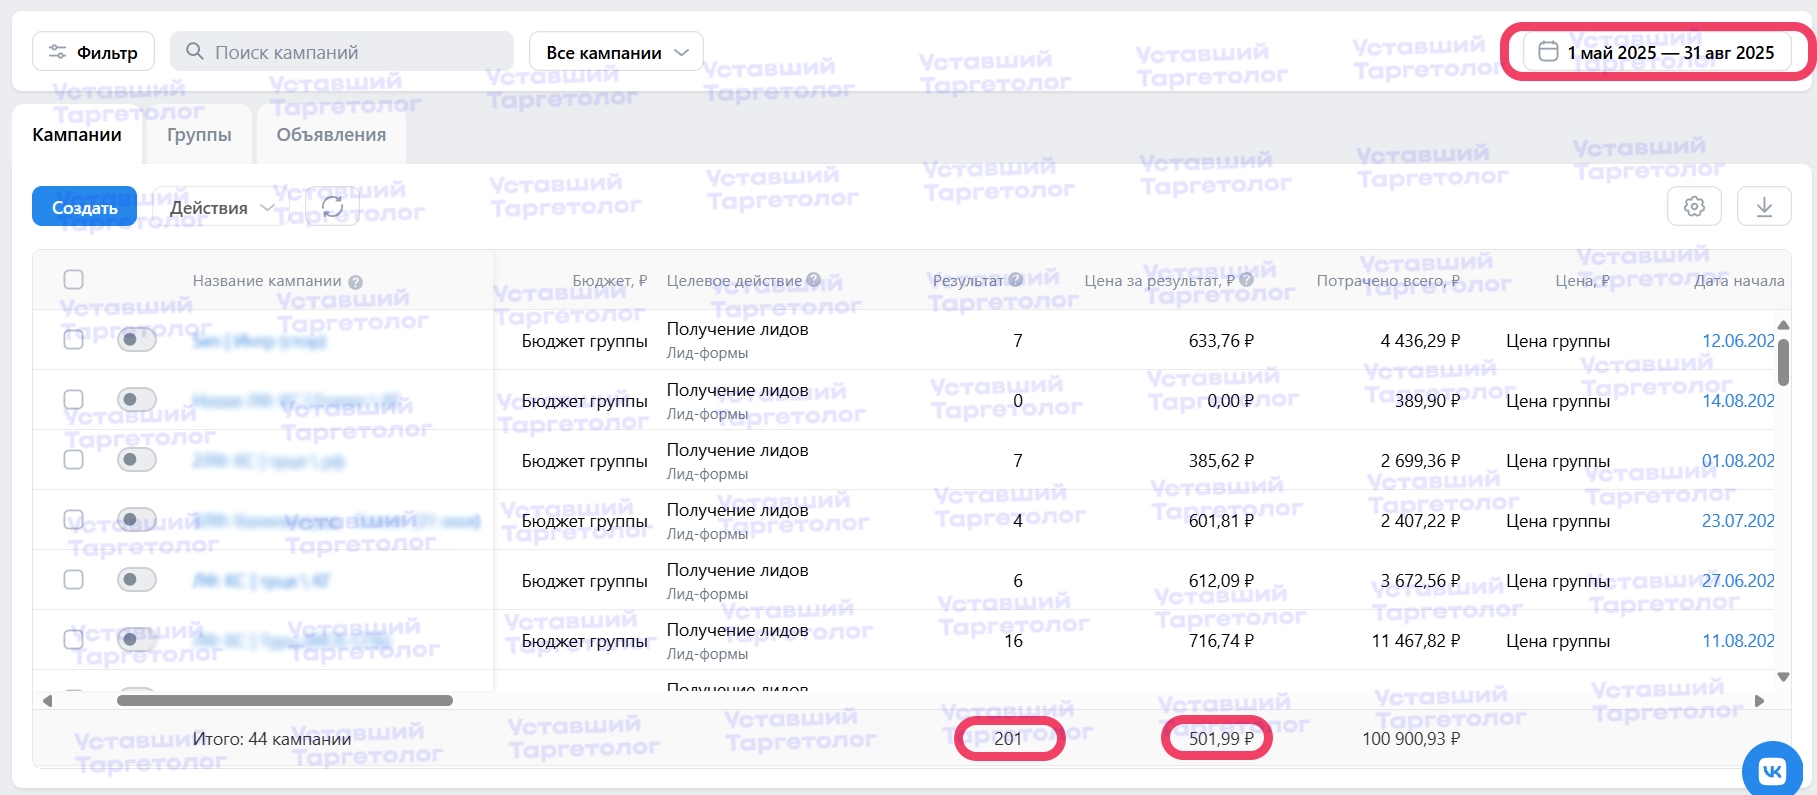Open the VK chat bubble icon
This screenshot has width=1817, height=795.
pyautogui.click(x=1772, y=771)
